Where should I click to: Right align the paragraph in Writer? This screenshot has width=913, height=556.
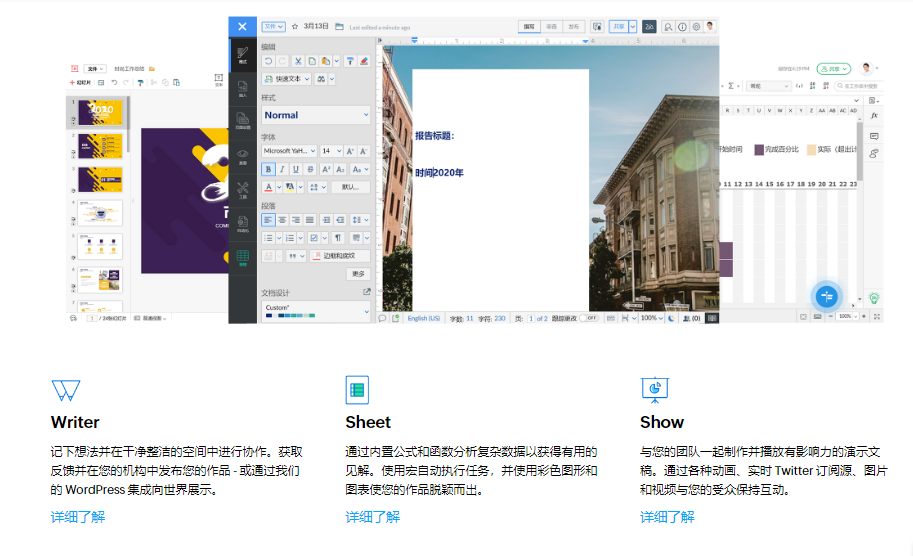click(296, 220)
